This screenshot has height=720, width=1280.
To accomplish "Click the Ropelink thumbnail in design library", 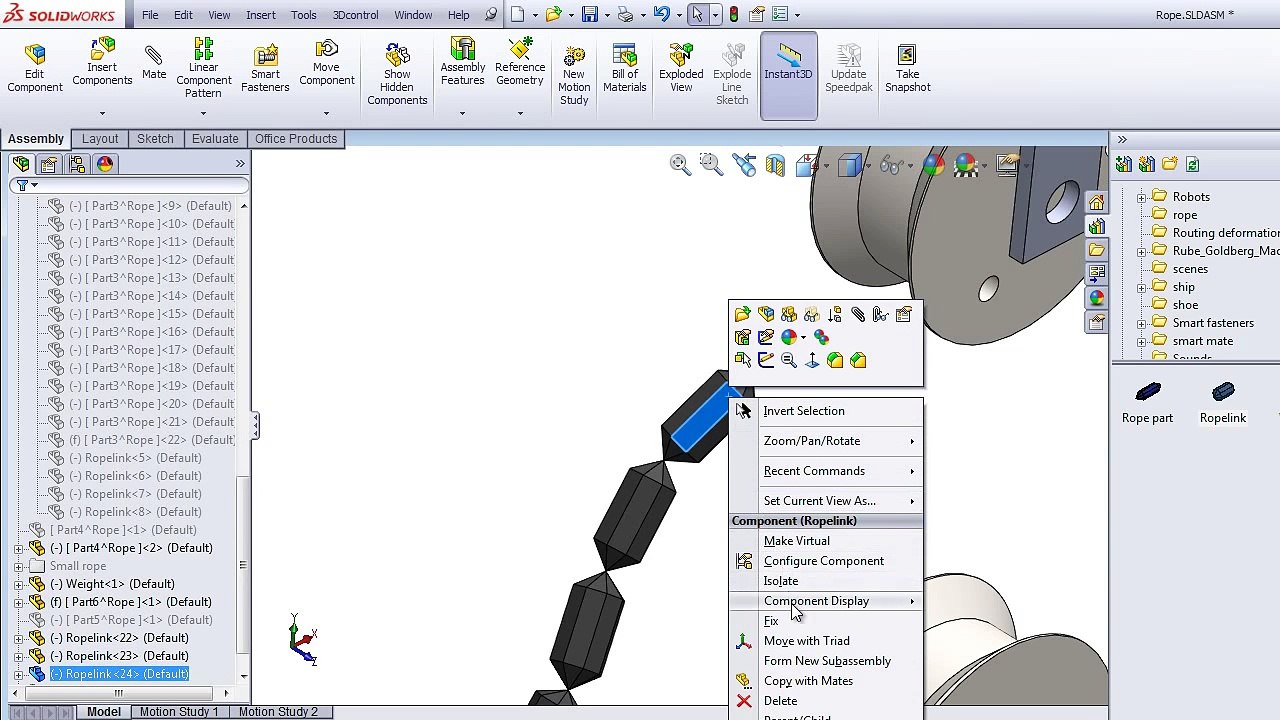I will click(1222, 403).
